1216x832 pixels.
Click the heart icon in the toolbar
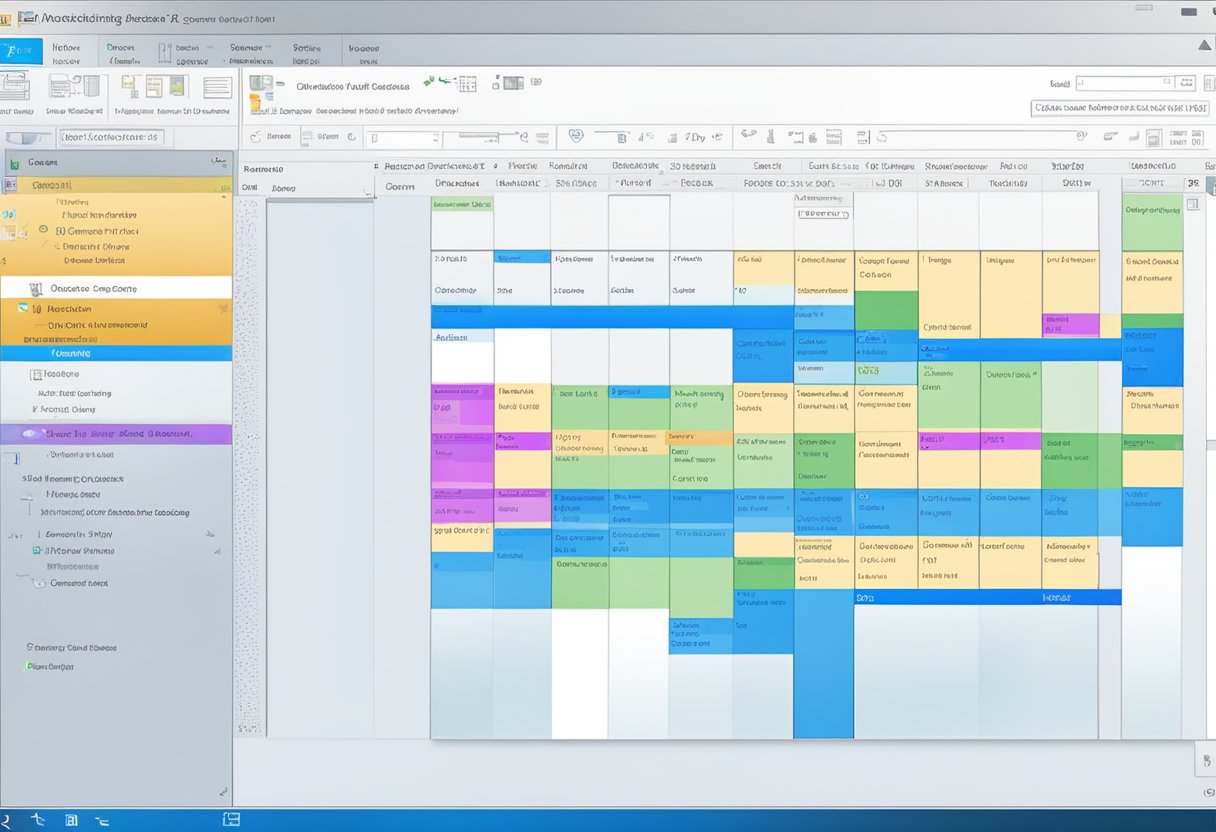575,136
